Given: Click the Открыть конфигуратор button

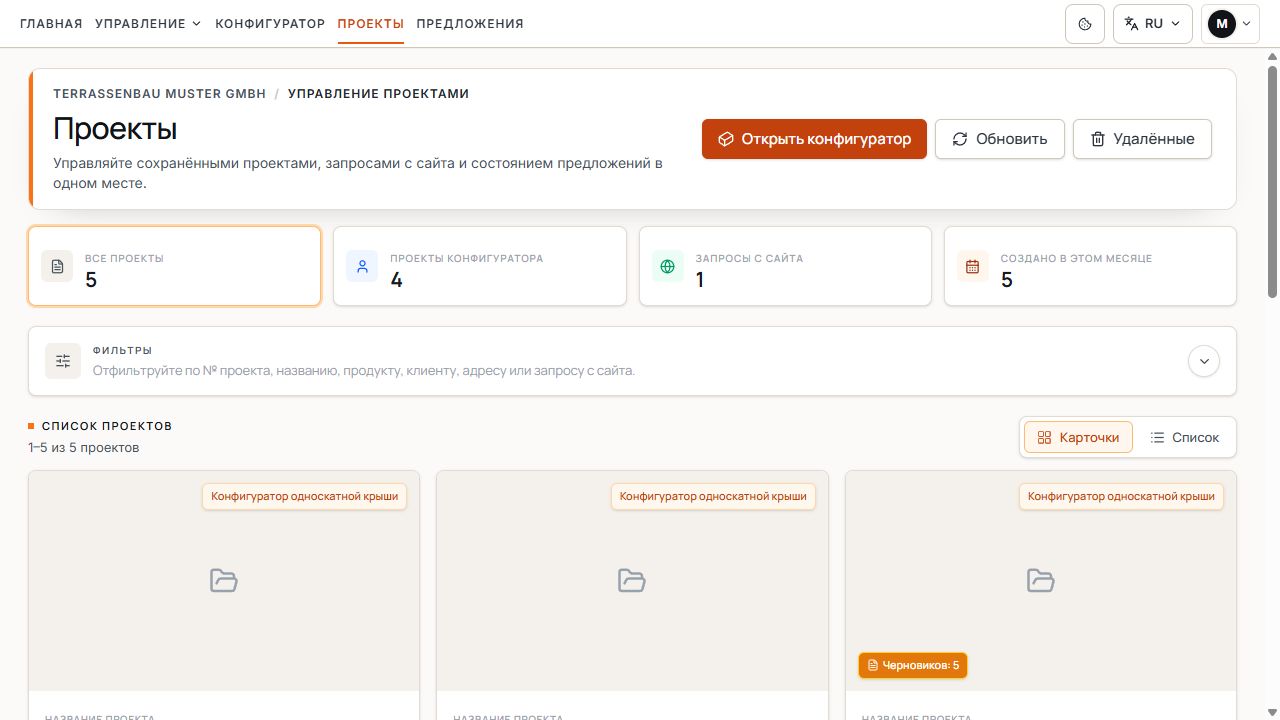Looking at the screenshot, I should click(814, 139).
